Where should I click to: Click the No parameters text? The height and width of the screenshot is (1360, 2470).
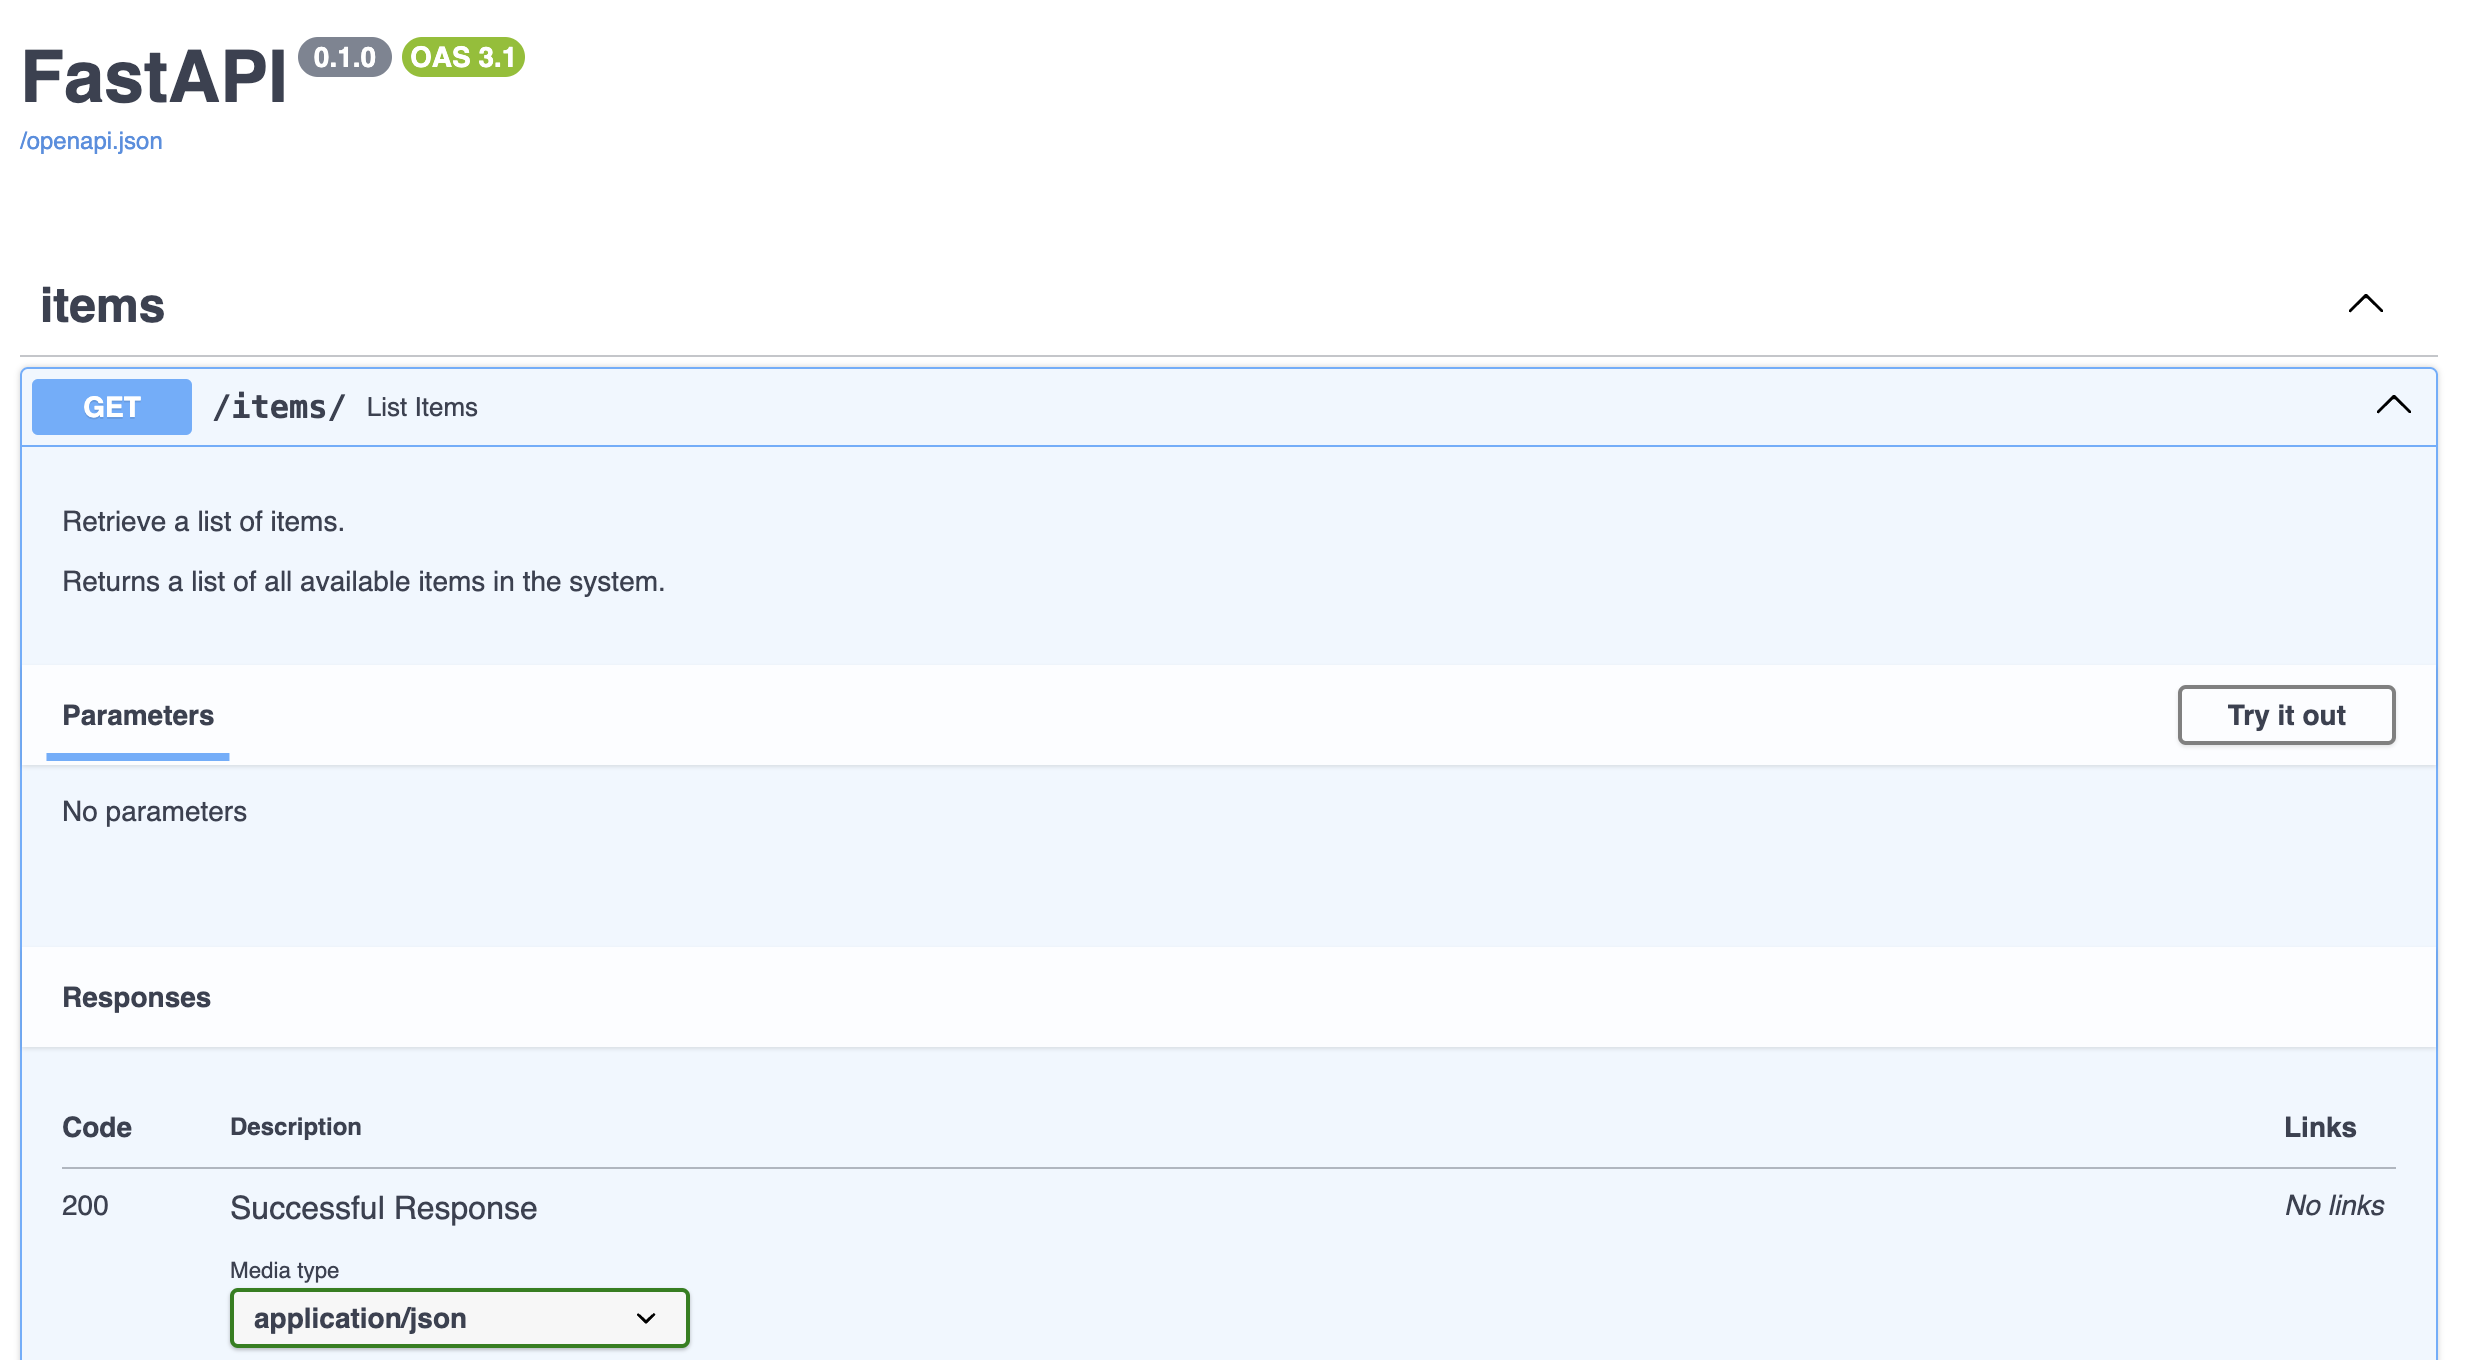[155, 812]
